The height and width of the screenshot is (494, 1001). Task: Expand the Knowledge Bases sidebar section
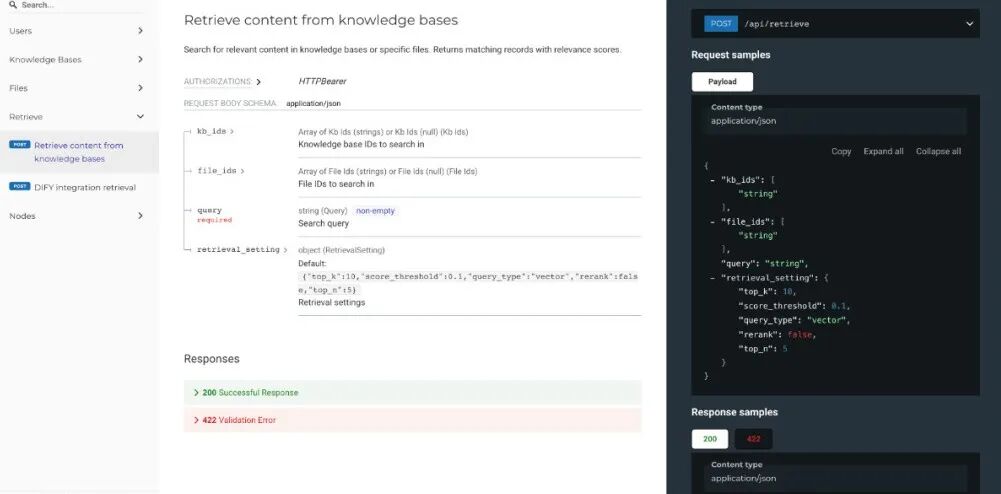(x=140, y=60)
